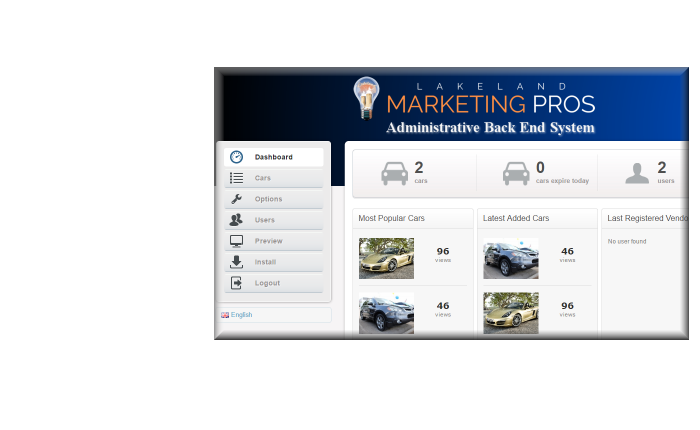This screenshot has height=430, width=700.
Task: Click the car icon beside cars expire today
Action: click(x=516, y=174)
